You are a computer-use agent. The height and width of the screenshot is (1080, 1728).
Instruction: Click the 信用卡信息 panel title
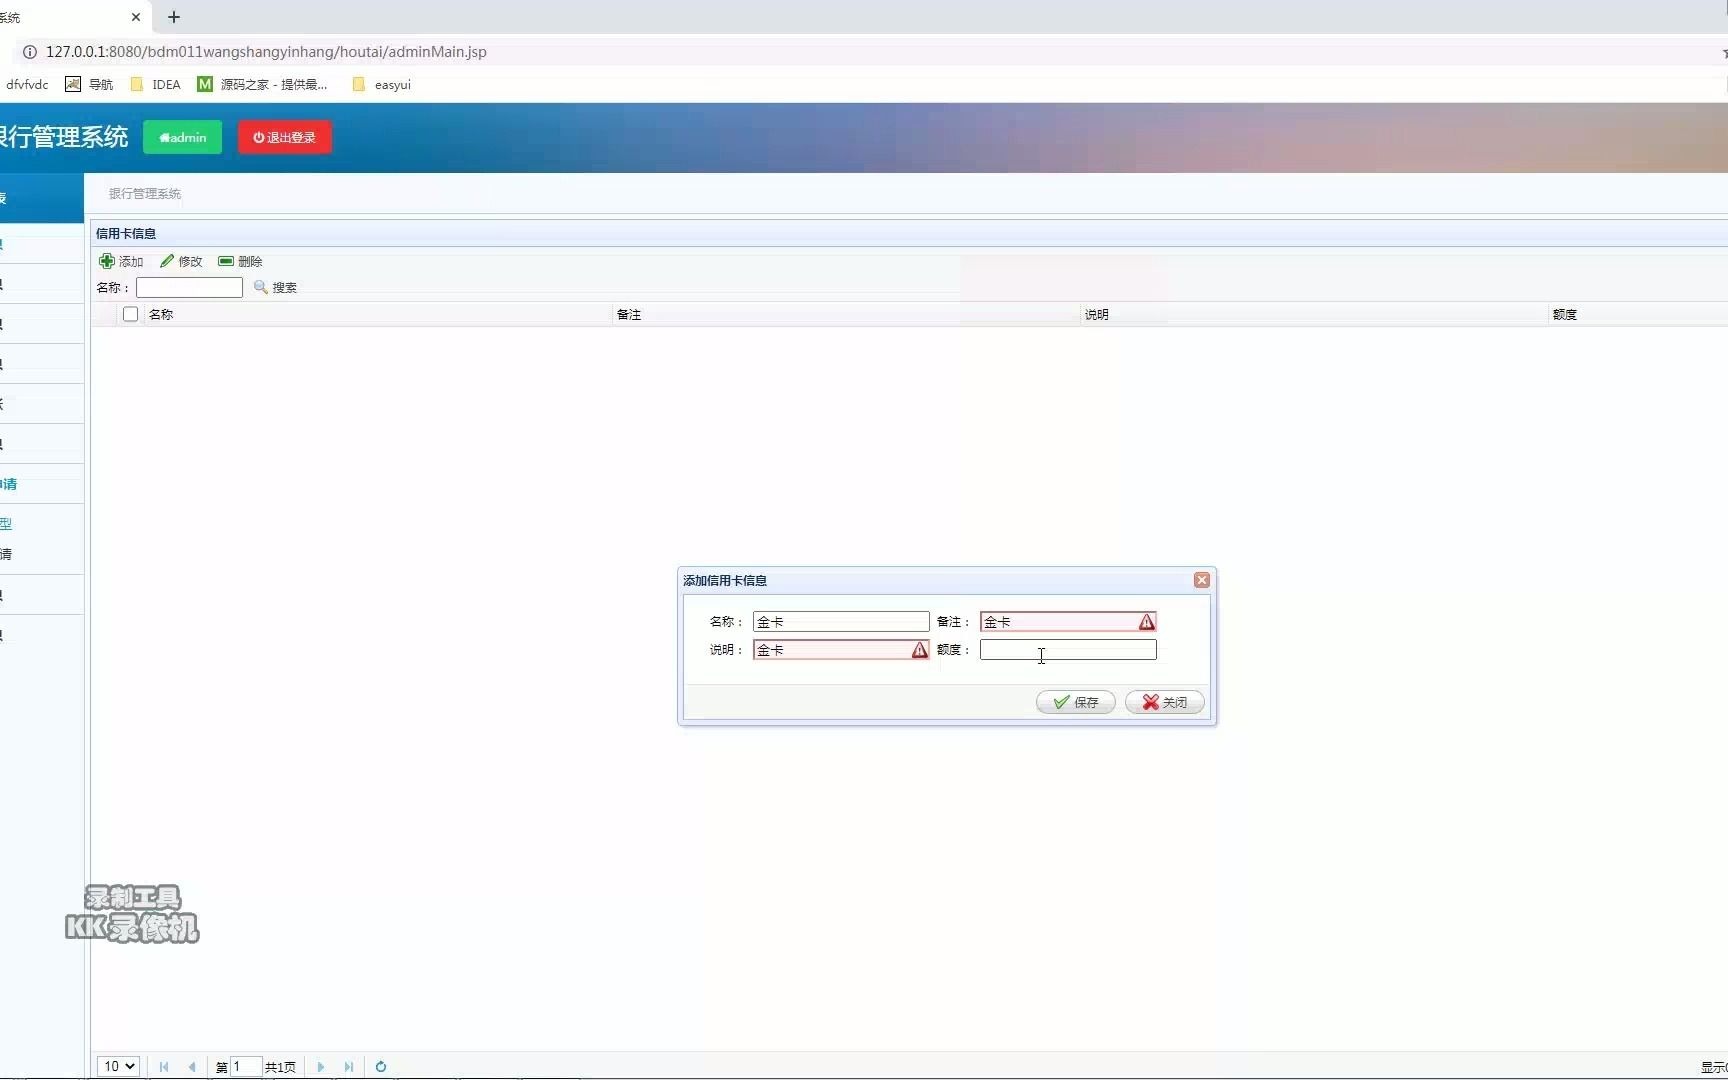[x=126, y=233]
